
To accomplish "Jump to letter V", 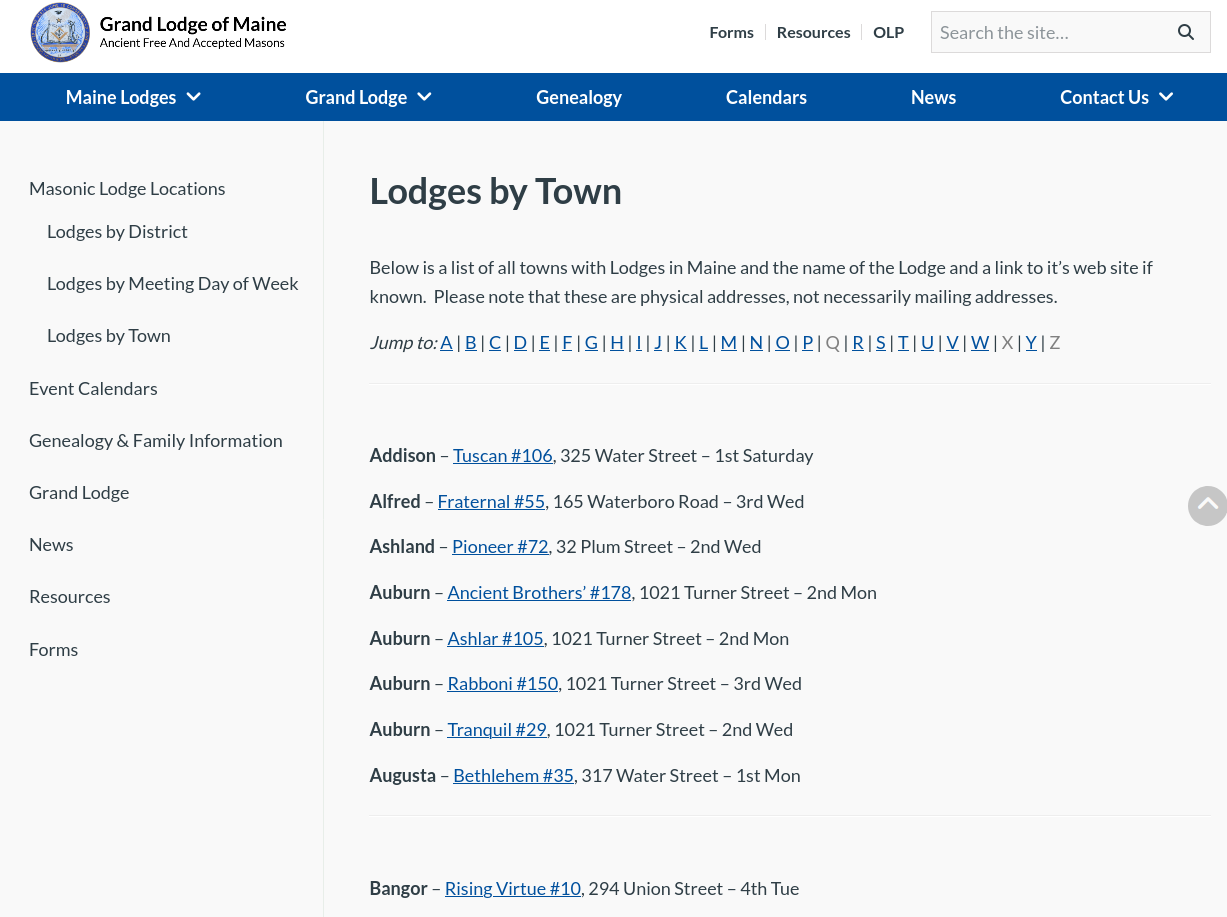I will tap(952, 342).
